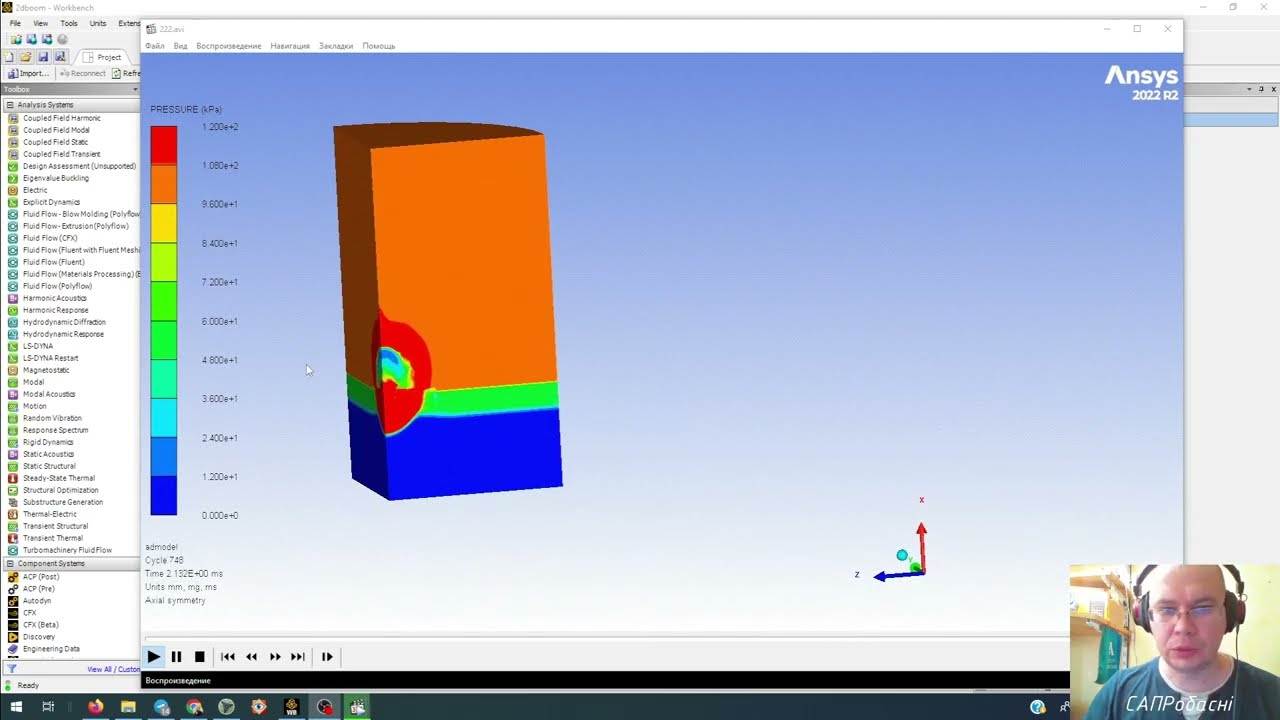The image size is (1280, 720).
Task: Open the Навигация menu
Action: [290, 46]
